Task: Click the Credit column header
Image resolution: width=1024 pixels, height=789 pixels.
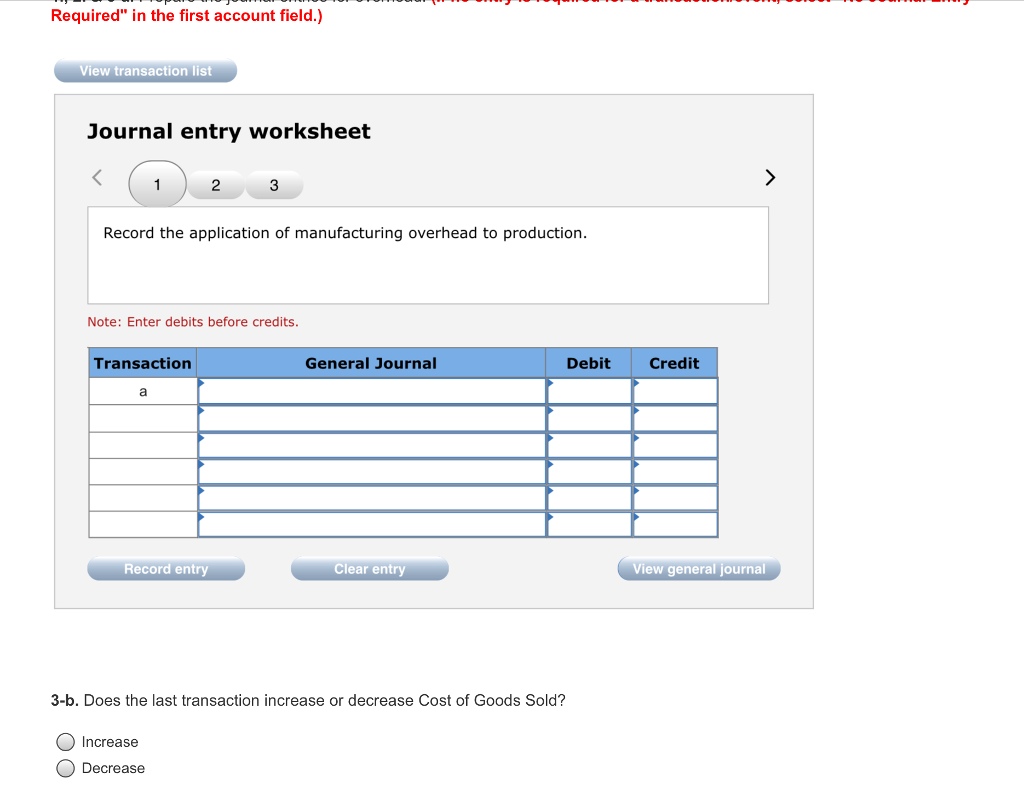Action: pyautogui.click(x=674, y=363)
